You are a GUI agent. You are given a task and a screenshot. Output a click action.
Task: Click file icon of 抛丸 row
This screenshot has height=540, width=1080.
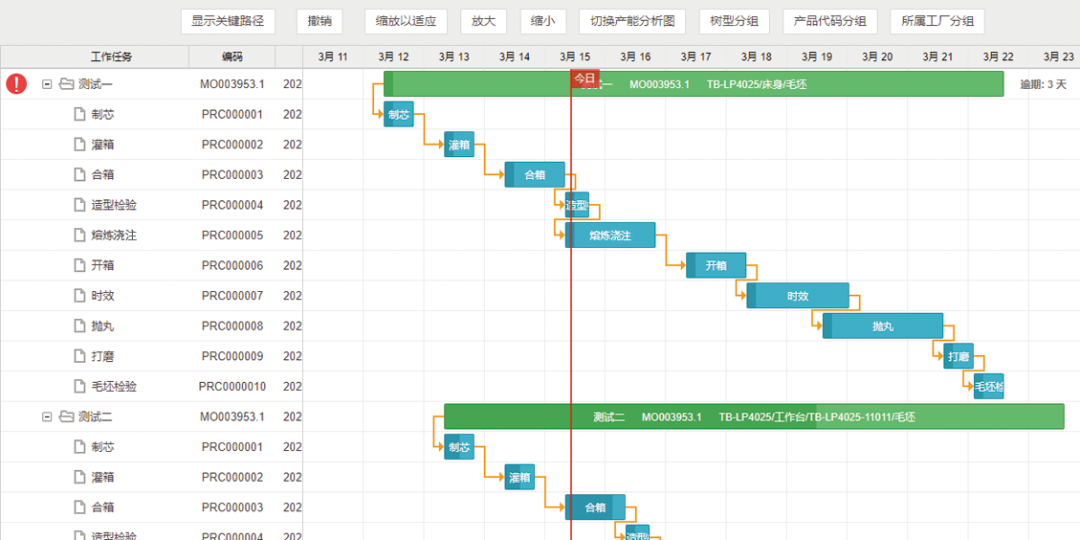[x=79, y=326]
